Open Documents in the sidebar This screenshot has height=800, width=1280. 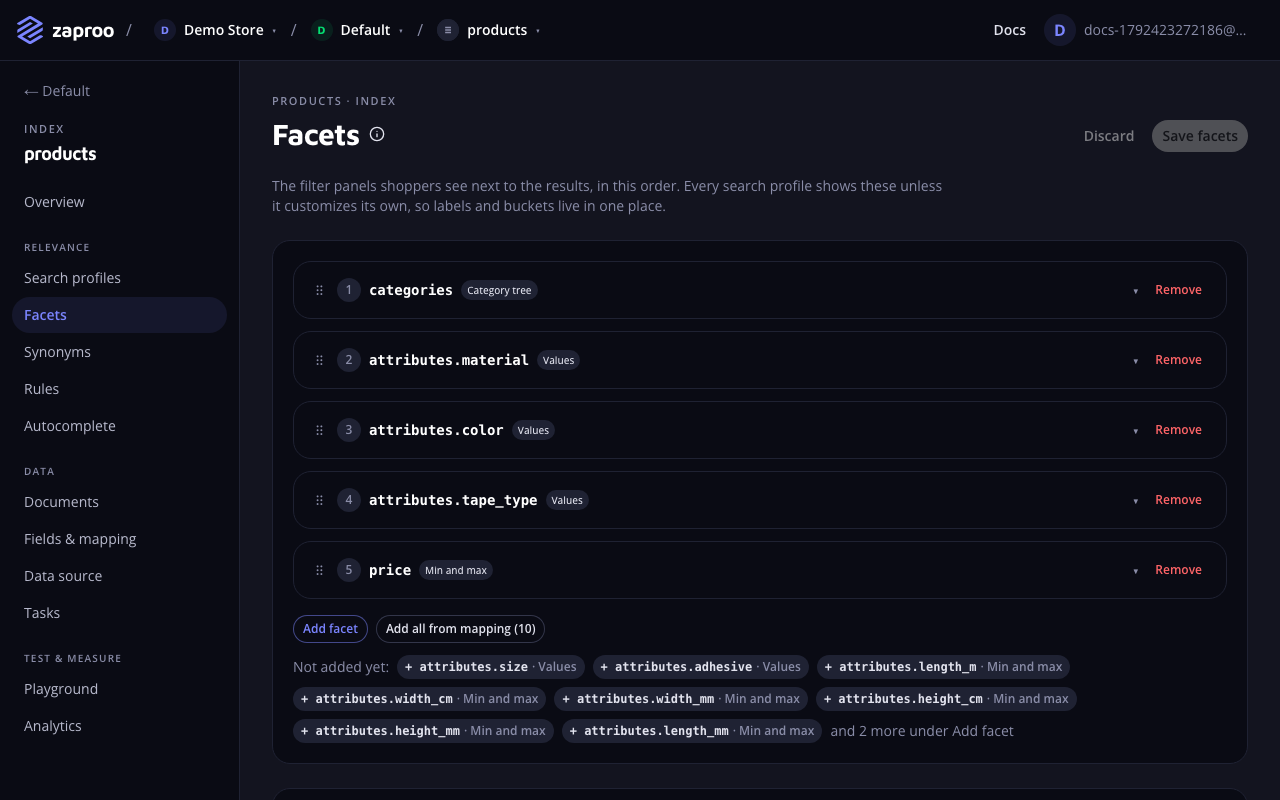(x=119, y=502)
